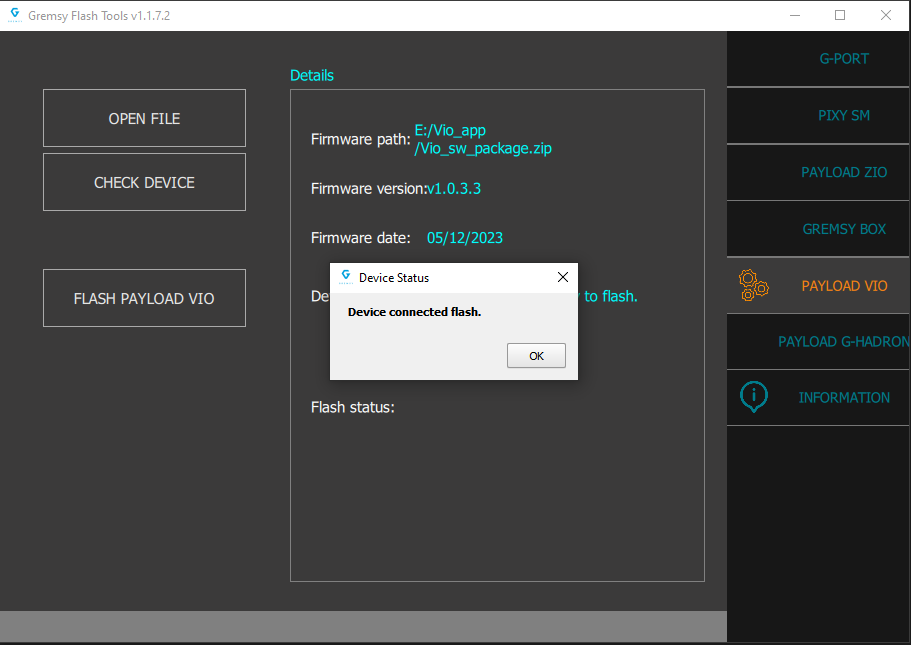The width and height of the screenshot is (911, 645).
Task: Select the PAYLOAD ZIO tab
Action: [x=843, y=172]
